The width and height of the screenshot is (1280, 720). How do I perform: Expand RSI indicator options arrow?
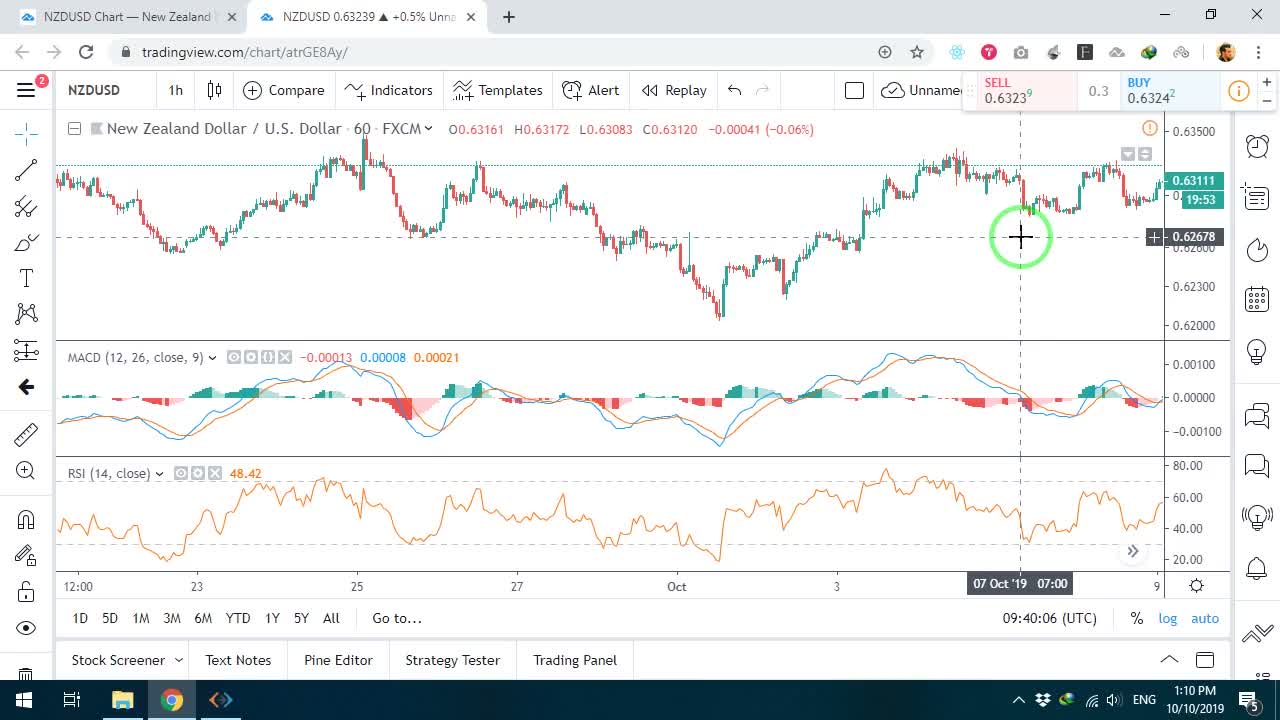click(x=159, y=474)
